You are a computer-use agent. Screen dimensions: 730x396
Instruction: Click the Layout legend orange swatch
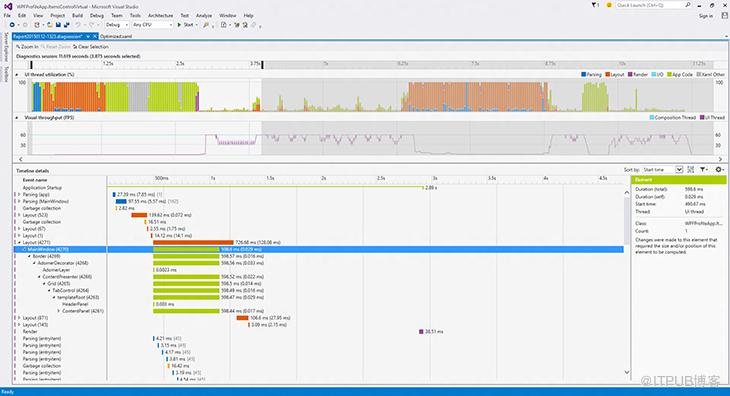pyautogui.click(x=608, y=74)
